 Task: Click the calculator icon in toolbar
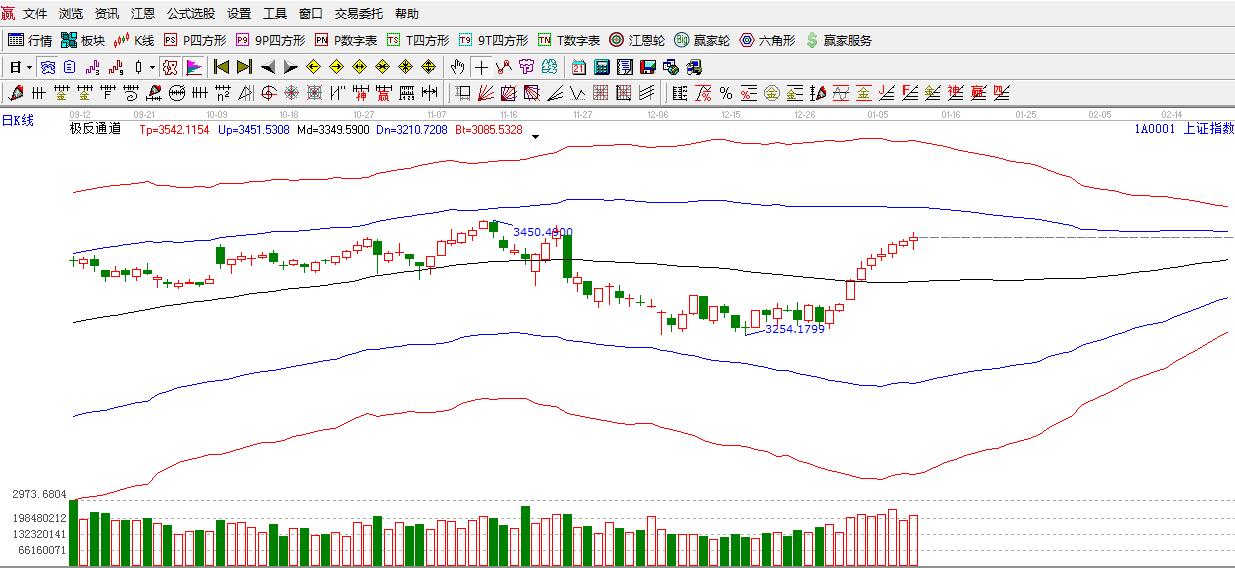602,67
